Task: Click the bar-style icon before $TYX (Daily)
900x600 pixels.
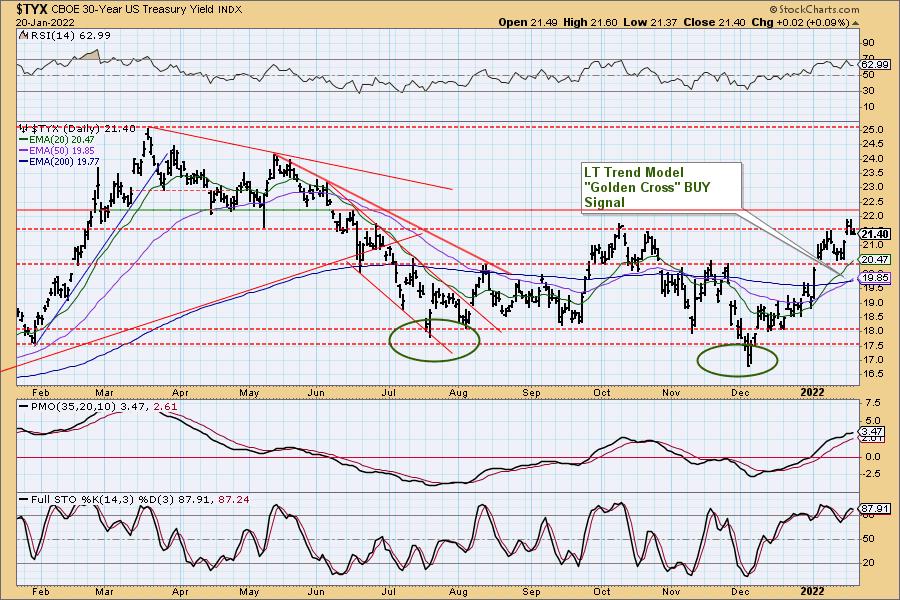Action: click(x=25, y=129)
